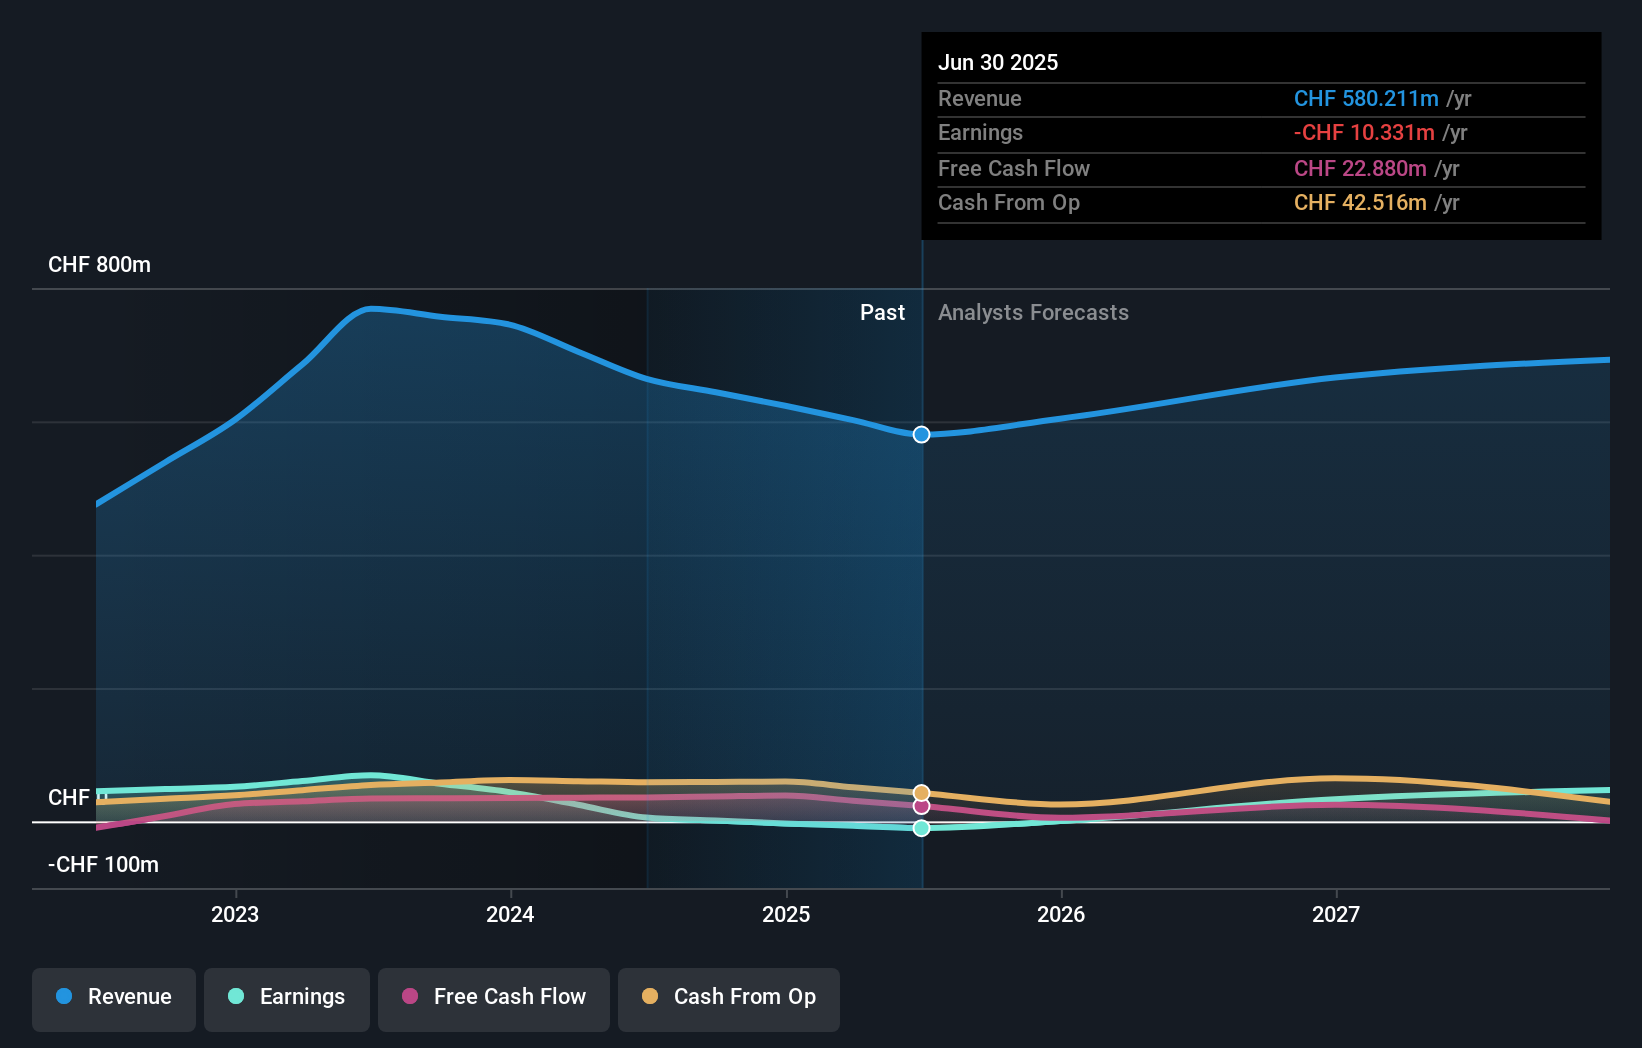Image resolution: width=1642 pixels, height=1048 pixels.
Task: Toggle the Earnings series visibility
Action: 286,997
